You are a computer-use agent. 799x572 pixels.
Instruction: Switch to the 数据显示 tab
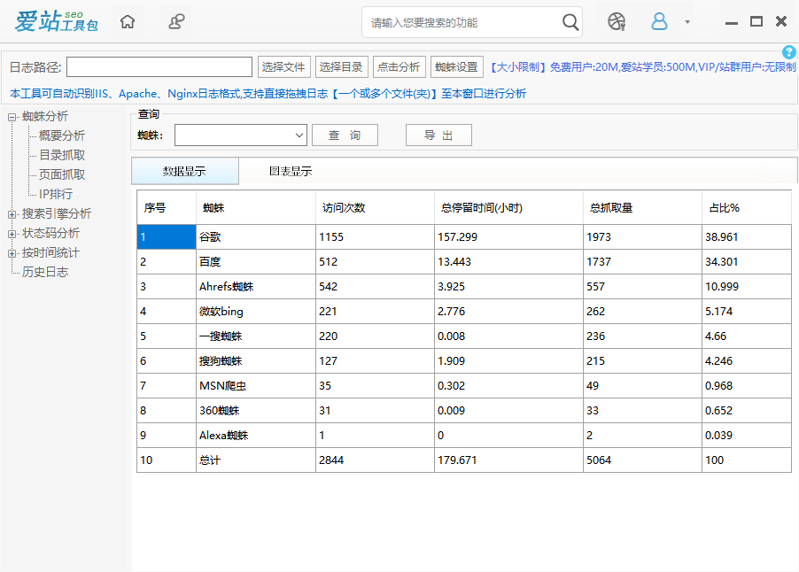185,171
